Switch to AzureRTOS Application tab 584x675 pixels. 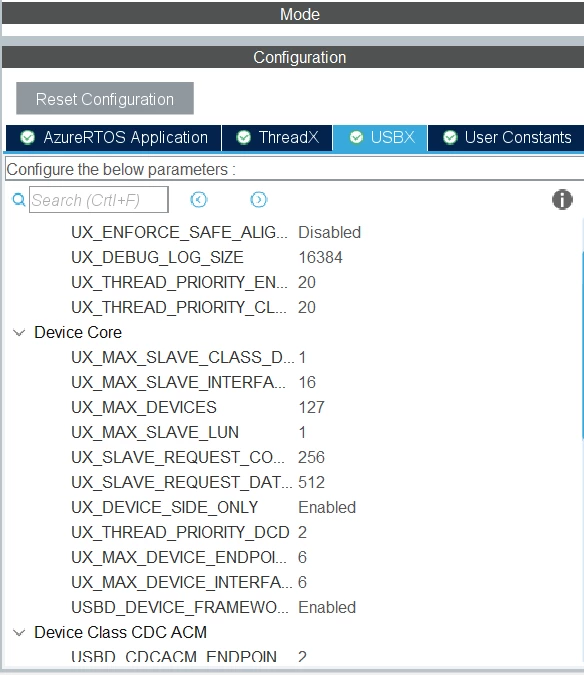114,138
